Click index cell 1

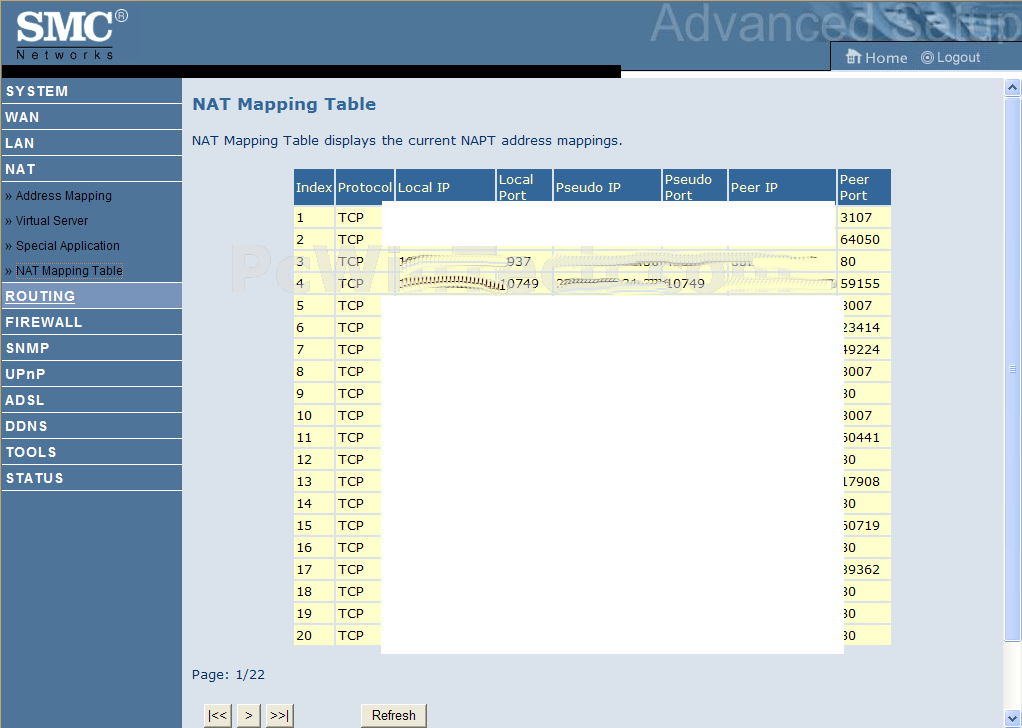pos(314,218)
